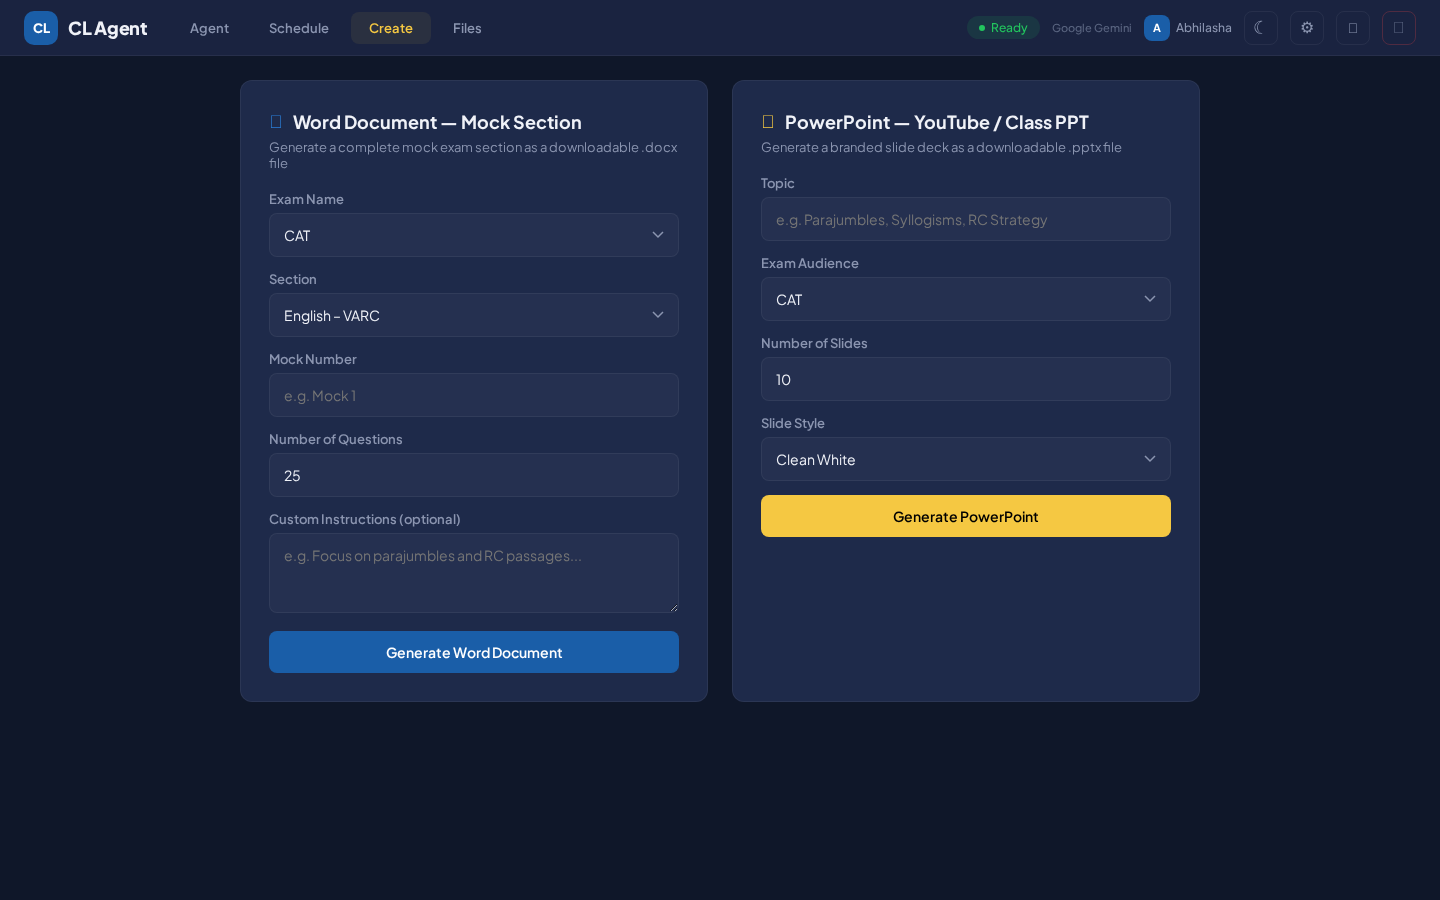Open the Slide Style dropdown showing Clean White
Image resolution: width=1440 pixels, height=900 pixels.
pyautogui.click(x=965, y=459)
